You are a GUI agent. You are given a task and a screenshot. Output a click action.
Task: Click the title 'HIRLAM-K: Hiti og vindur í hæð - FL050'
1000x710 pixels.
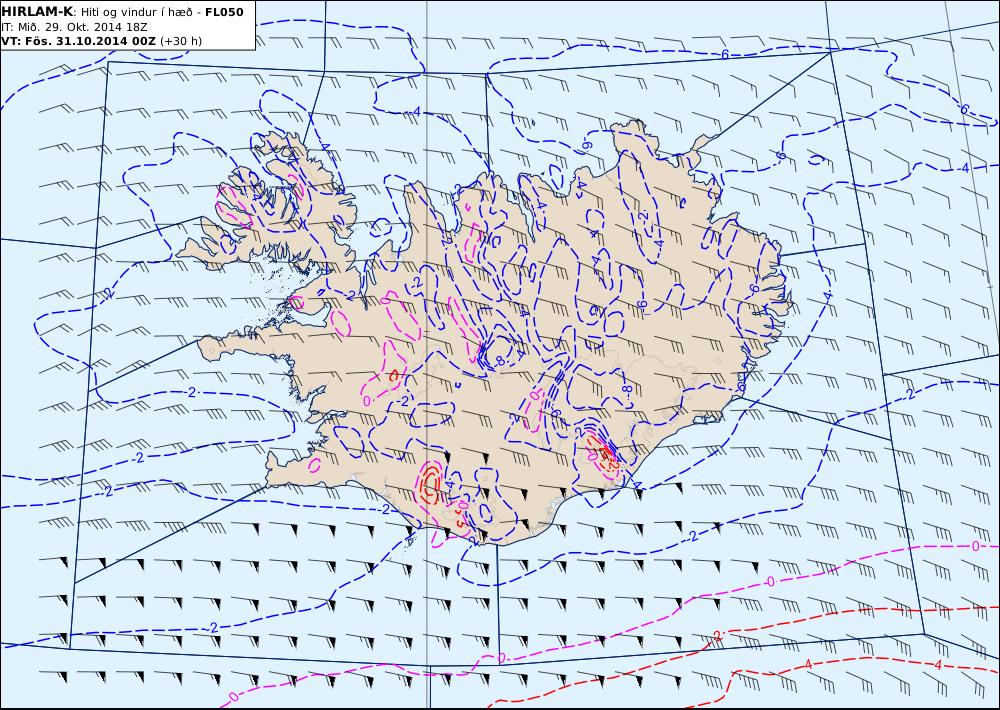(122, 12)
